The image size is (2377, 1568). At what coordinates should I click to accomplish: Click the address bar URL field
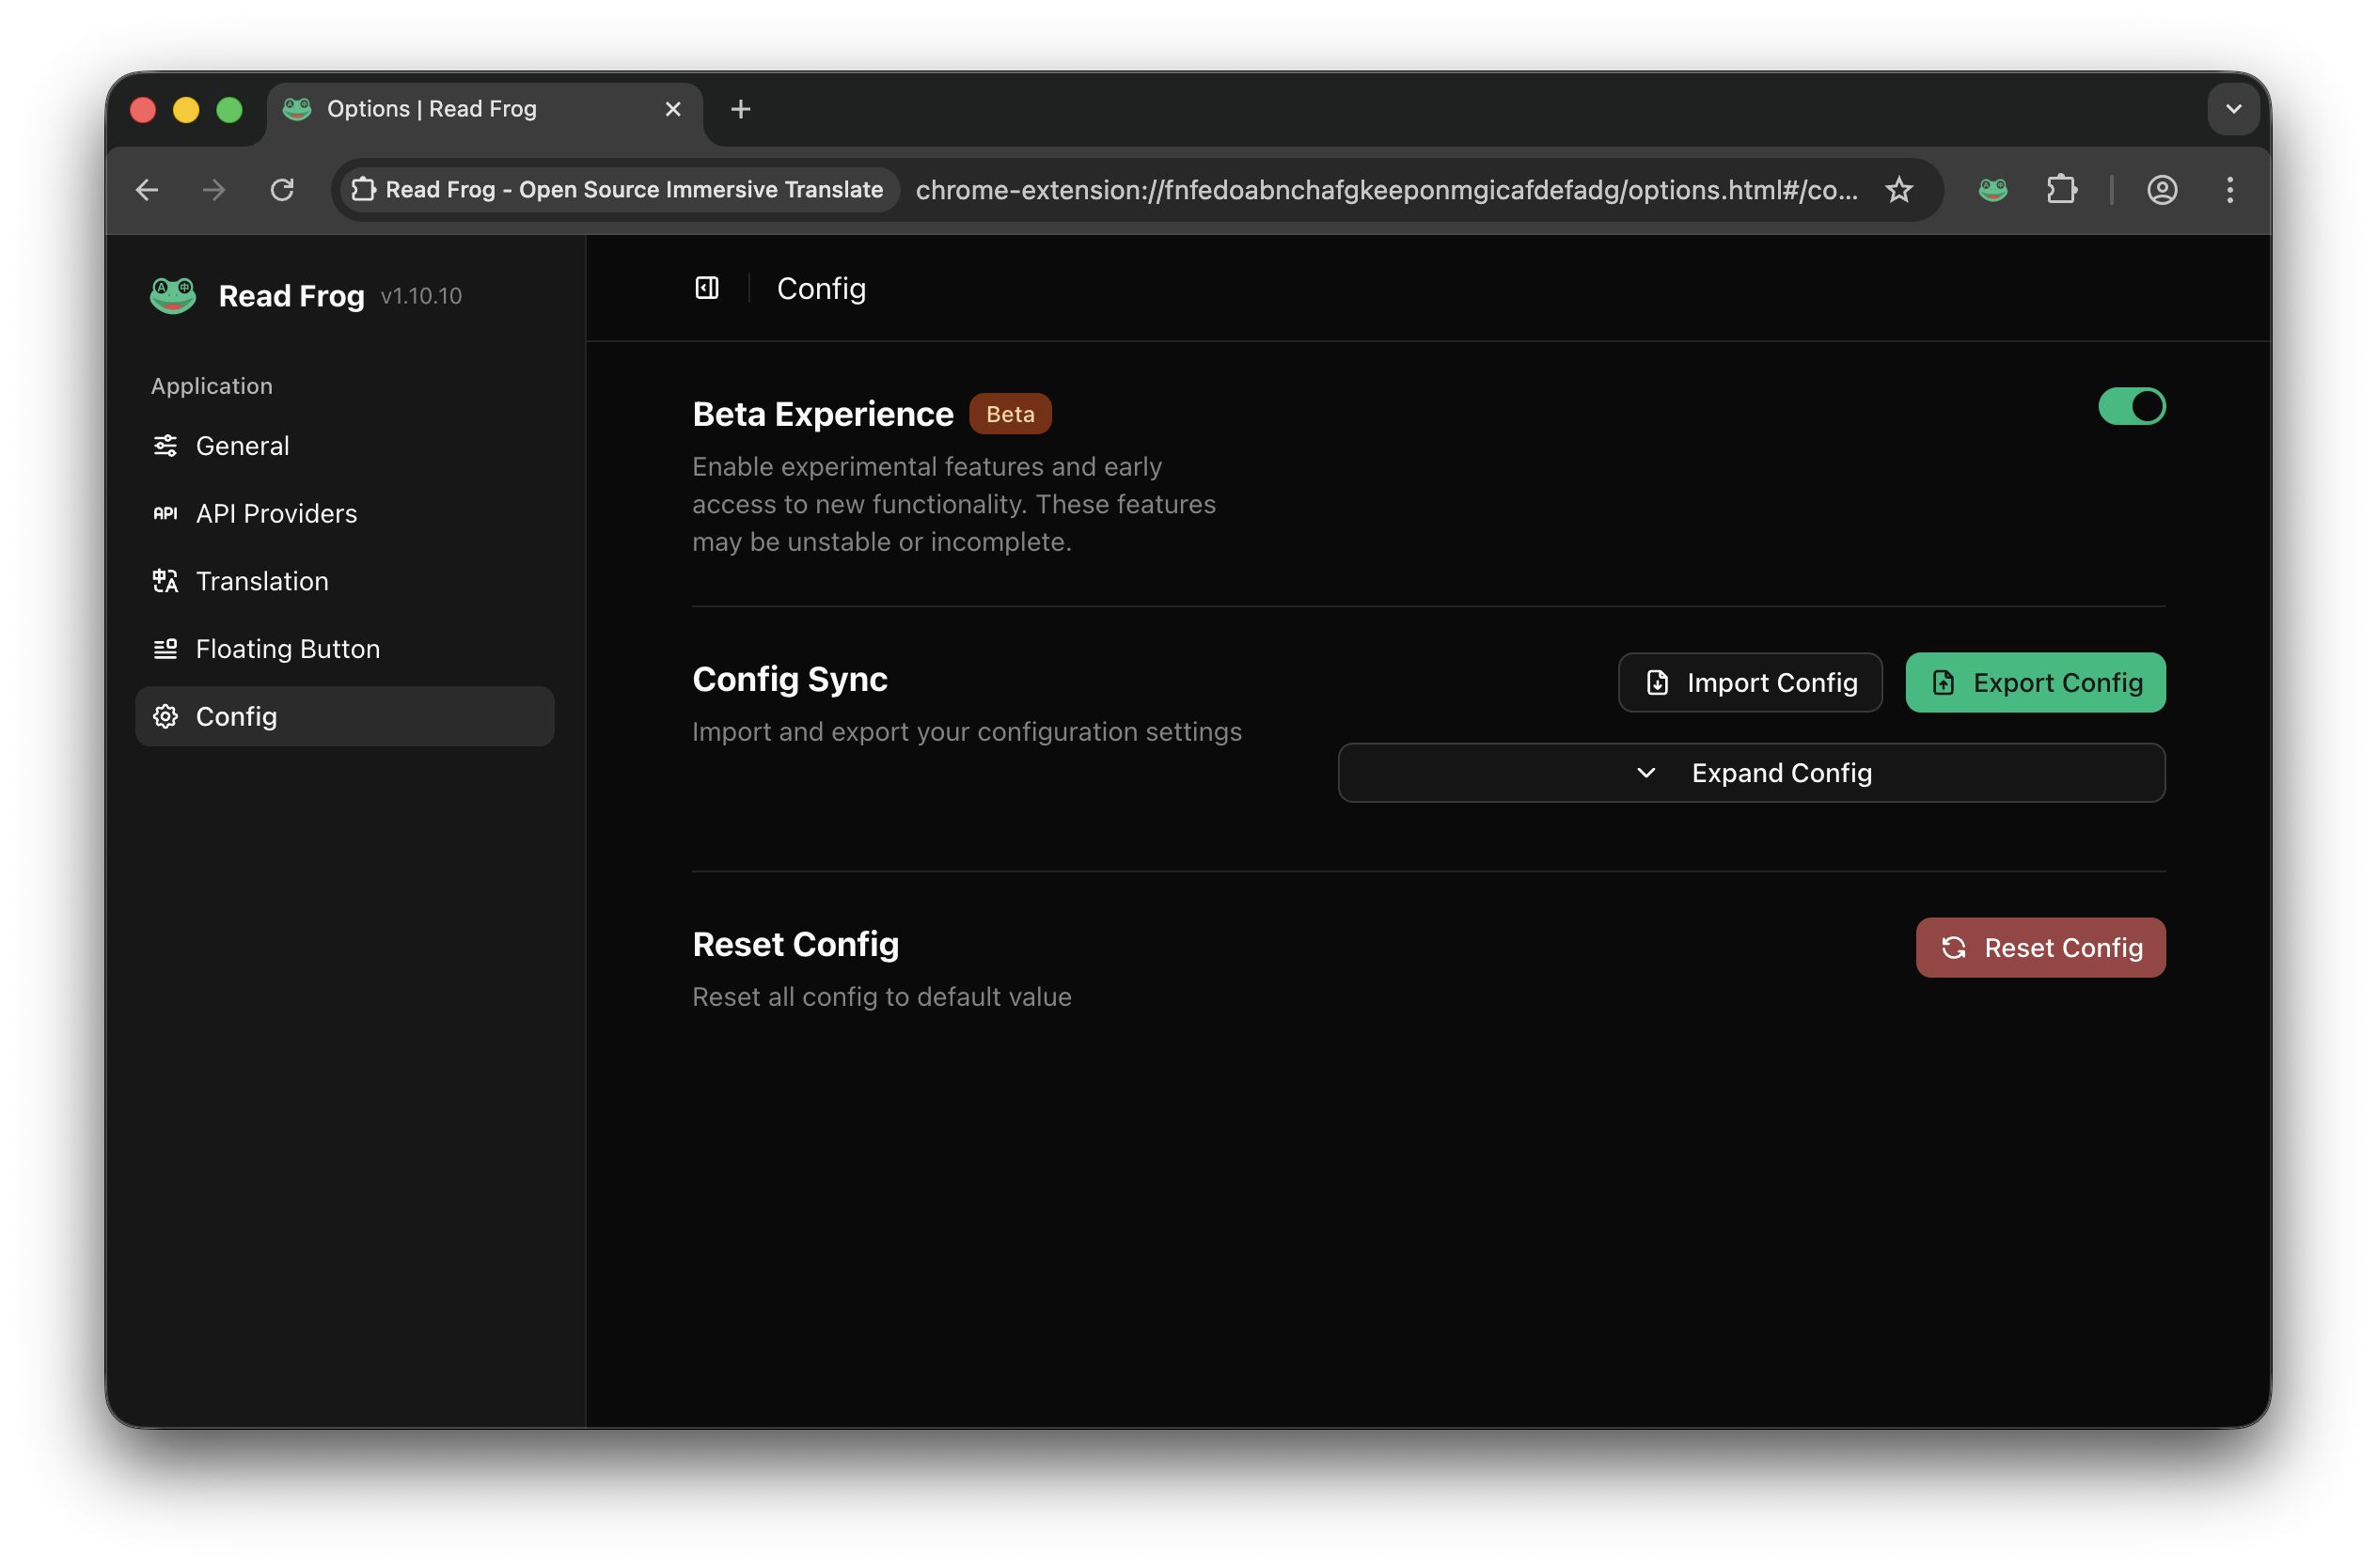click(x=1385, y=190)
